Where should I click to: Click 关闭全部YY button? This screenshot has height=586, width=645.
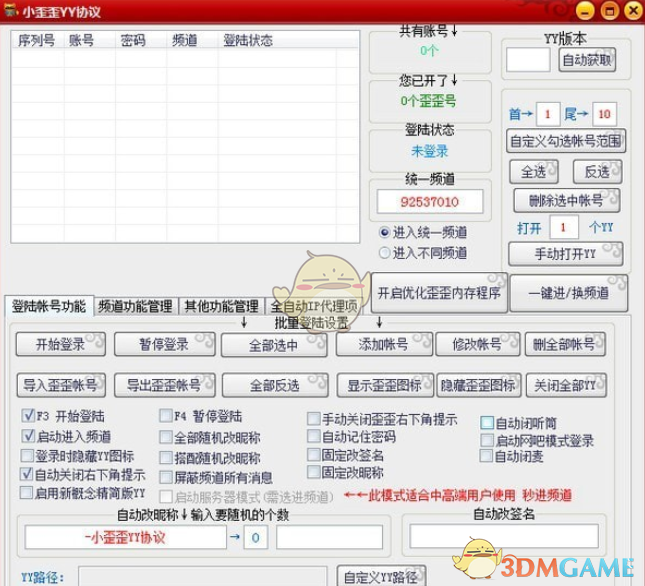566,385
